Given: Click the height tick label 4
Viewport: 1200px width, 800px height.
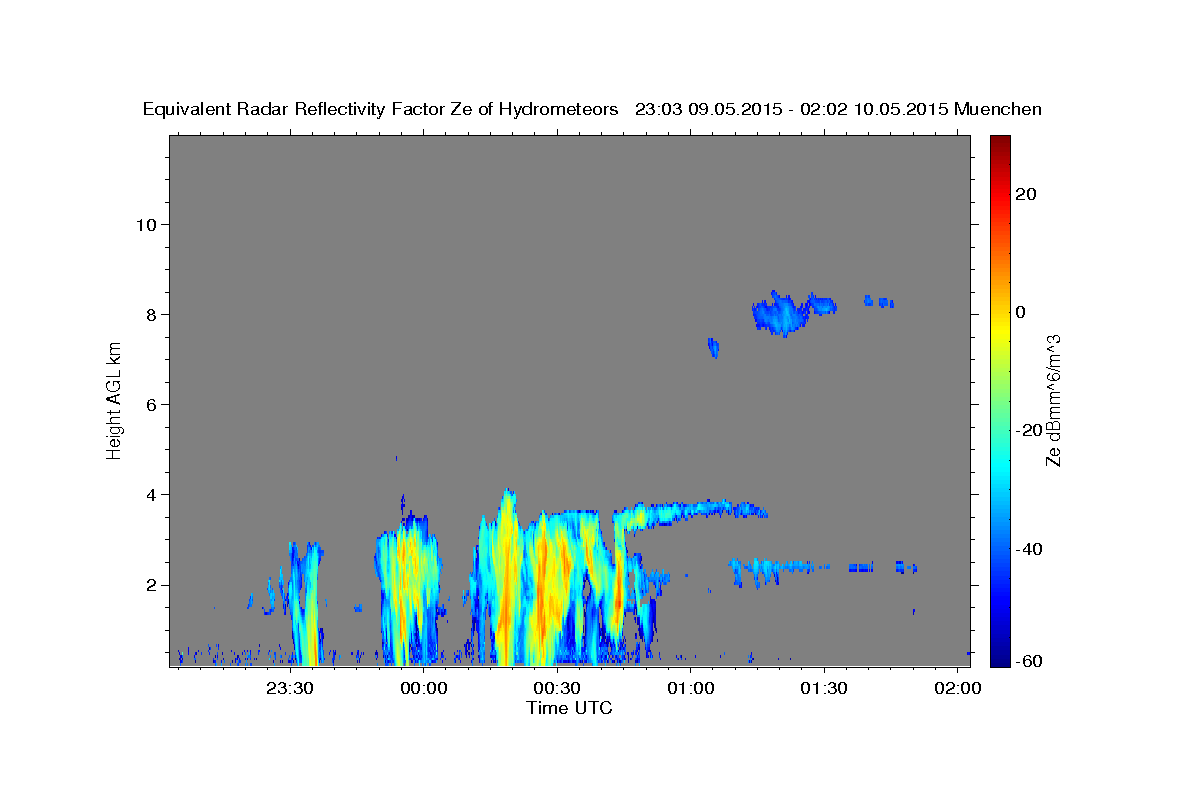Looking at the screenshot, I should 152,494.
